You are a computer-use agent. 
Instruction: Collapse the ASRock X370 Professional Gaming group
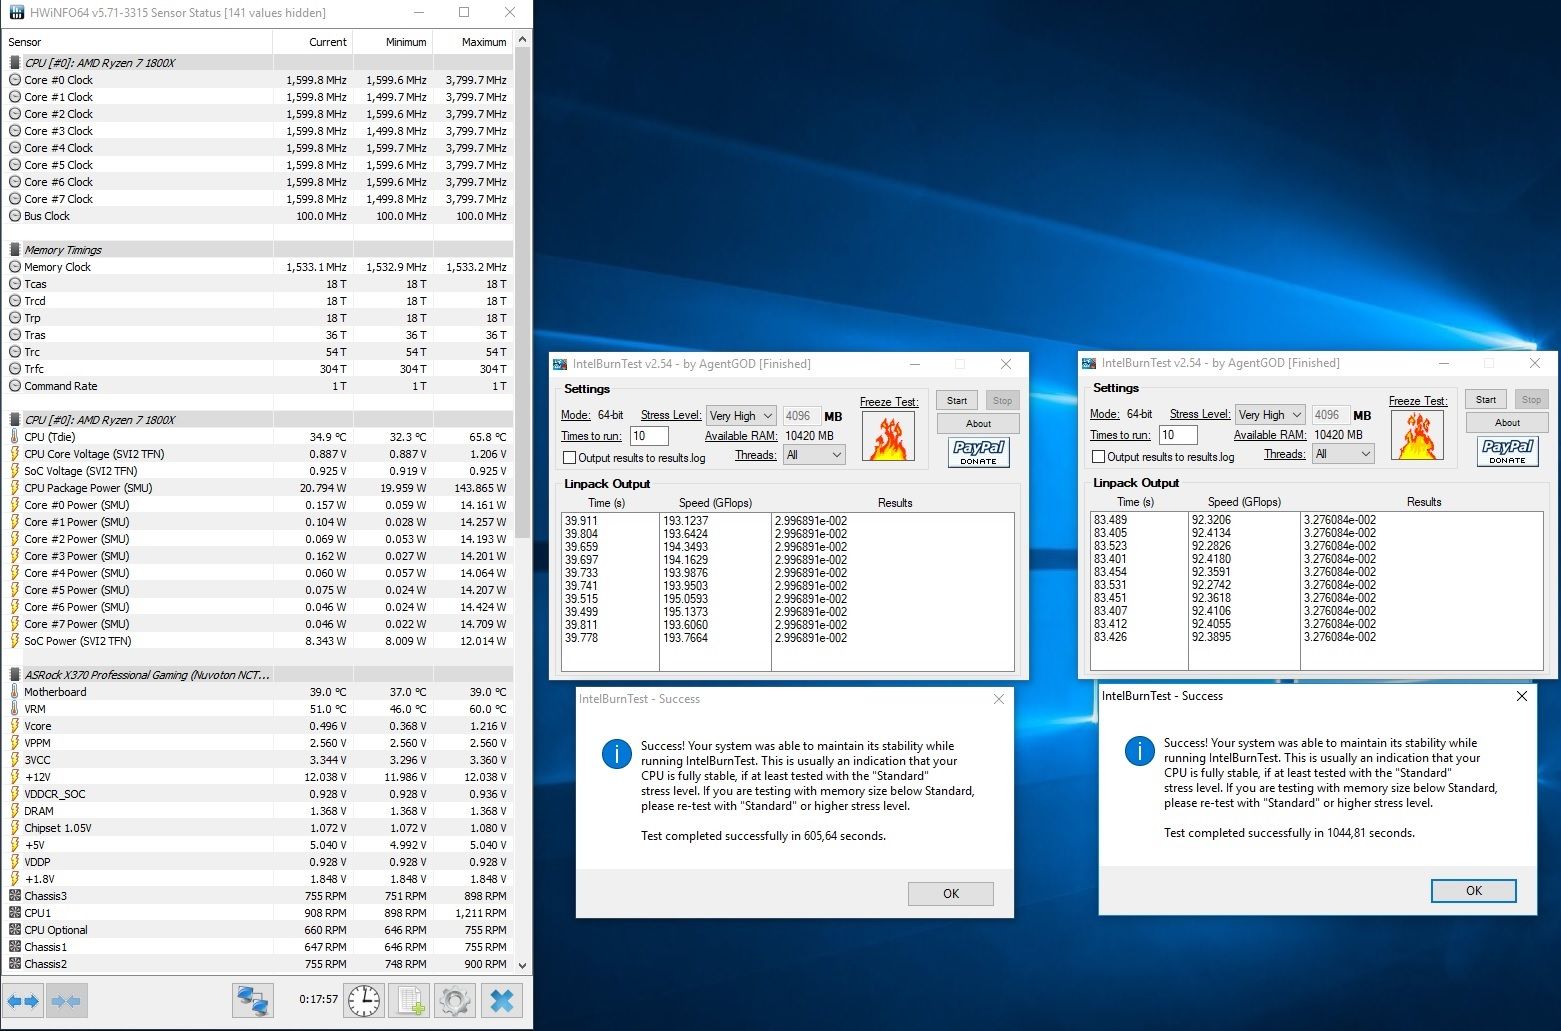click(x=15, y=675)
